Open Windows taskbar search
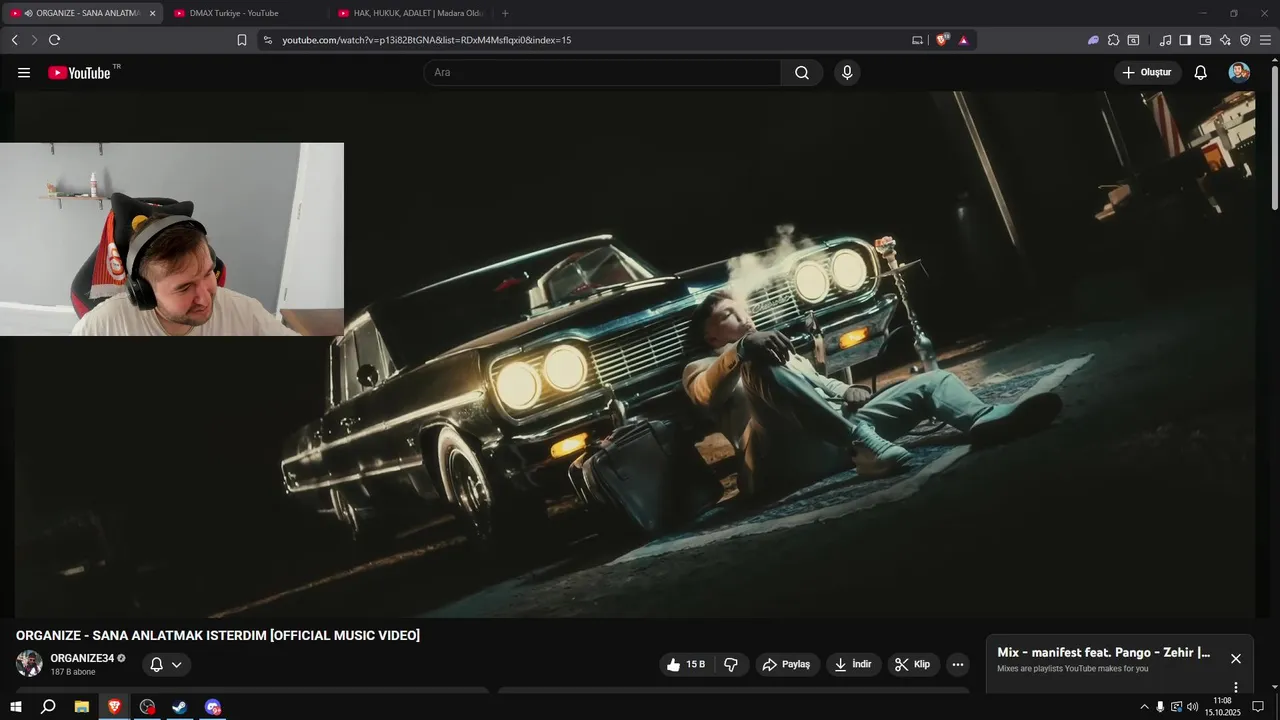 [x=48, y=707]
